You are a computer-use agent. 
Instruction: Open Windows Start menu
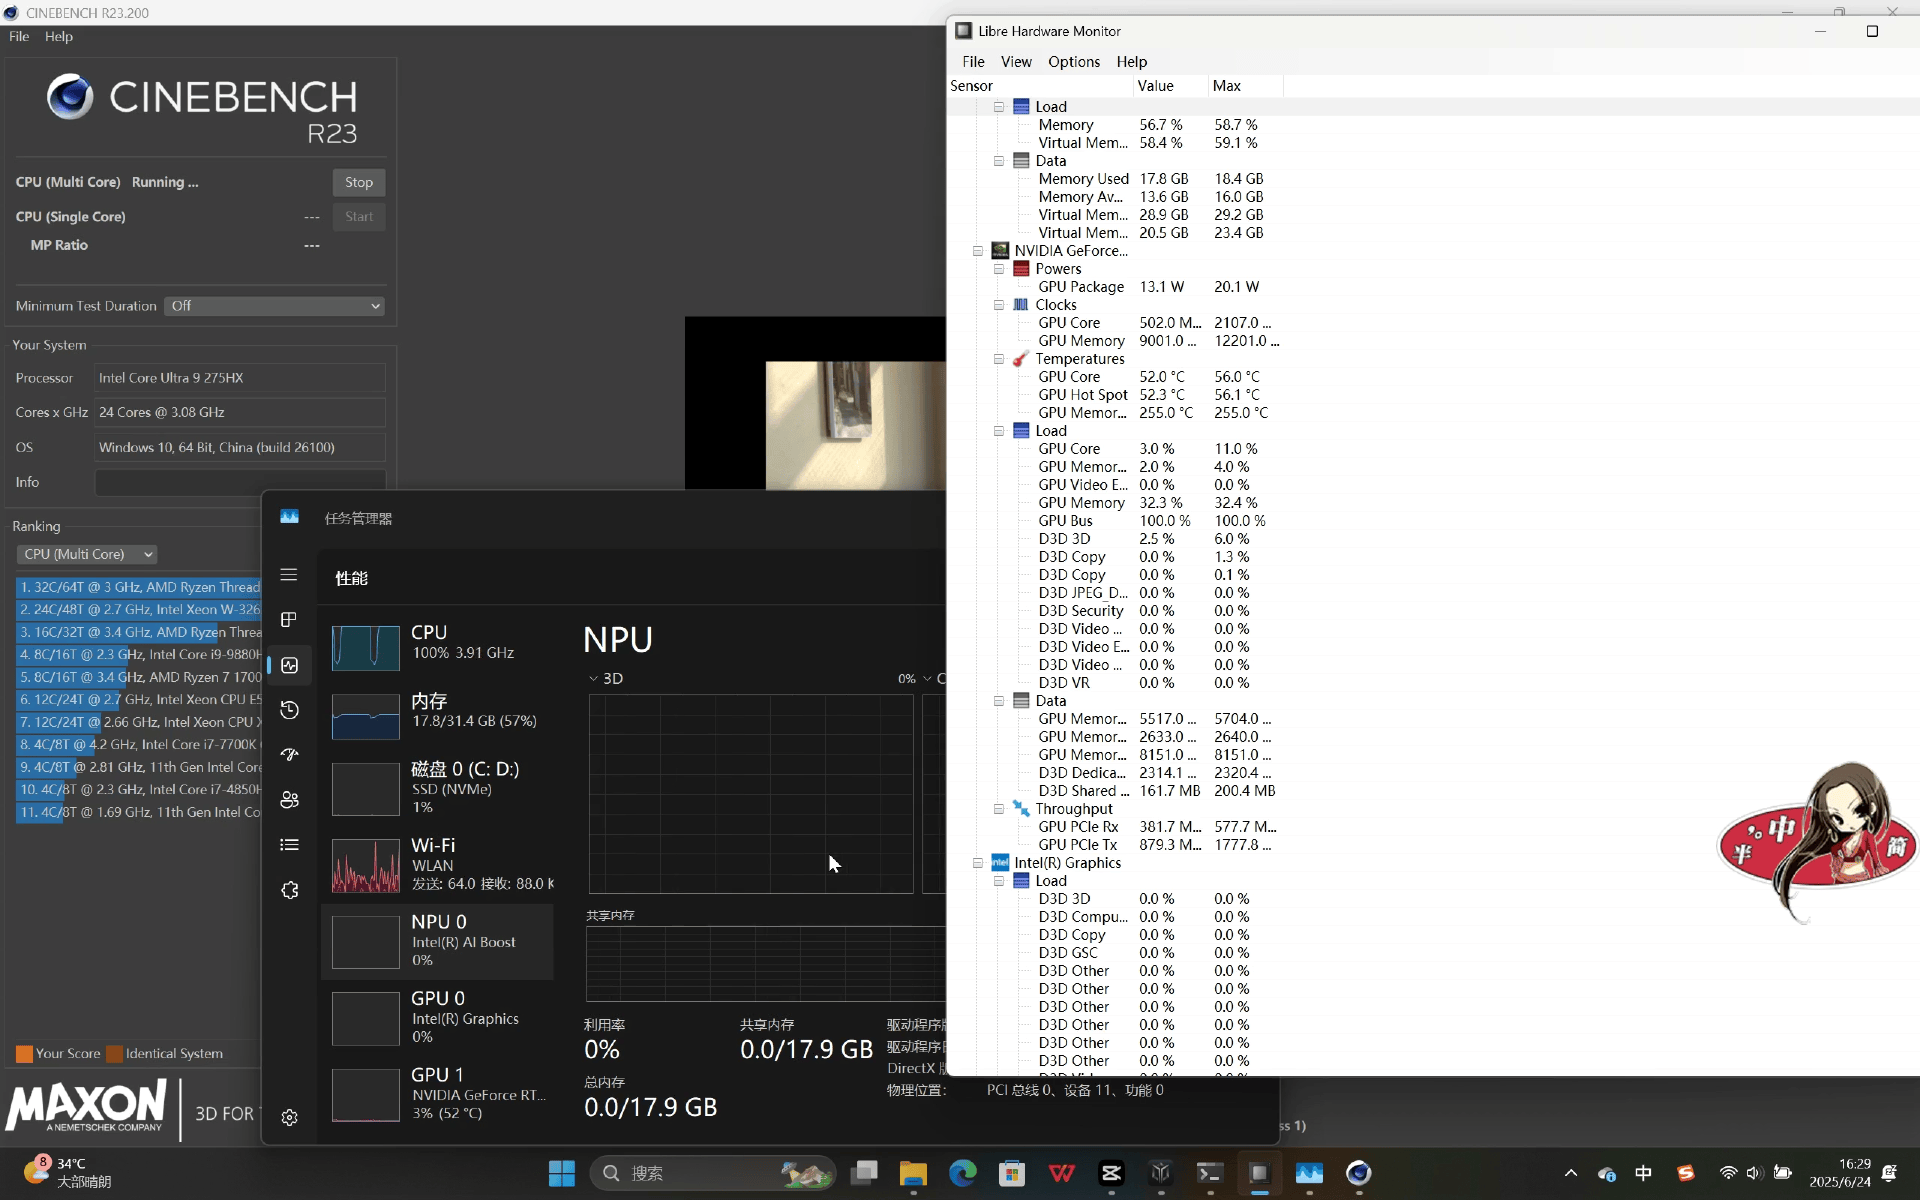tap(562, 1173)
